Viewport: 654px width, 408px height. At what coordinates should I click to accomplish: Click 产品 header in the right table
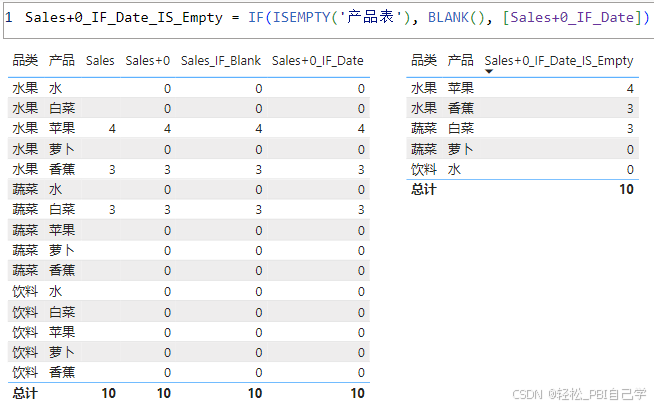click(x=460, y=61)
